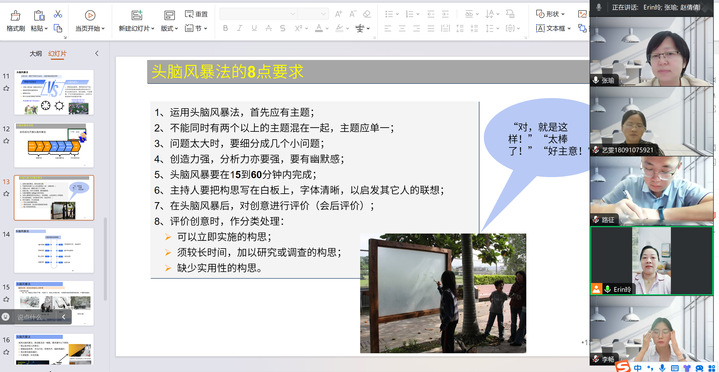
Task: Toggle underline formatting button
Action: click(x=254, y=28)
